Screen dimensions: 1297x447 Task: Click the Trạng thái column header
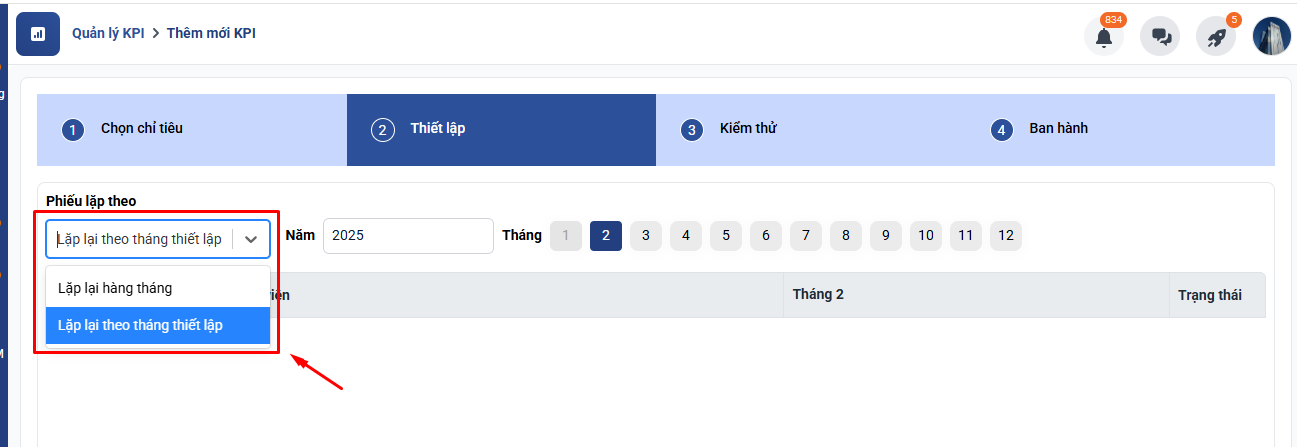point(1210,295)
